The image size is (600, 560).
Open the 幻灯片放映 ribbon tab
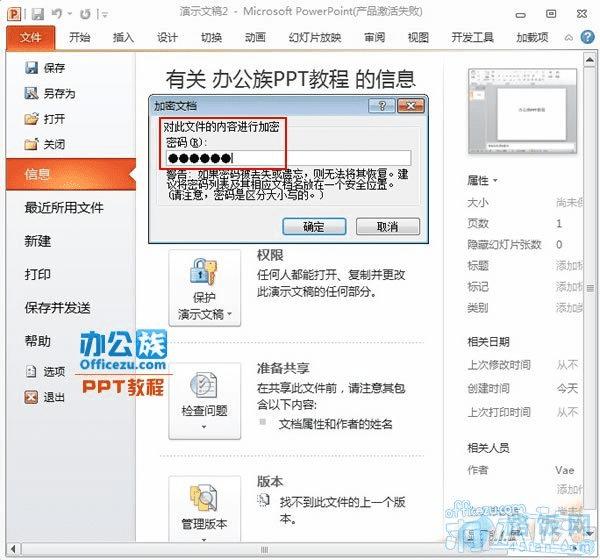315,38
